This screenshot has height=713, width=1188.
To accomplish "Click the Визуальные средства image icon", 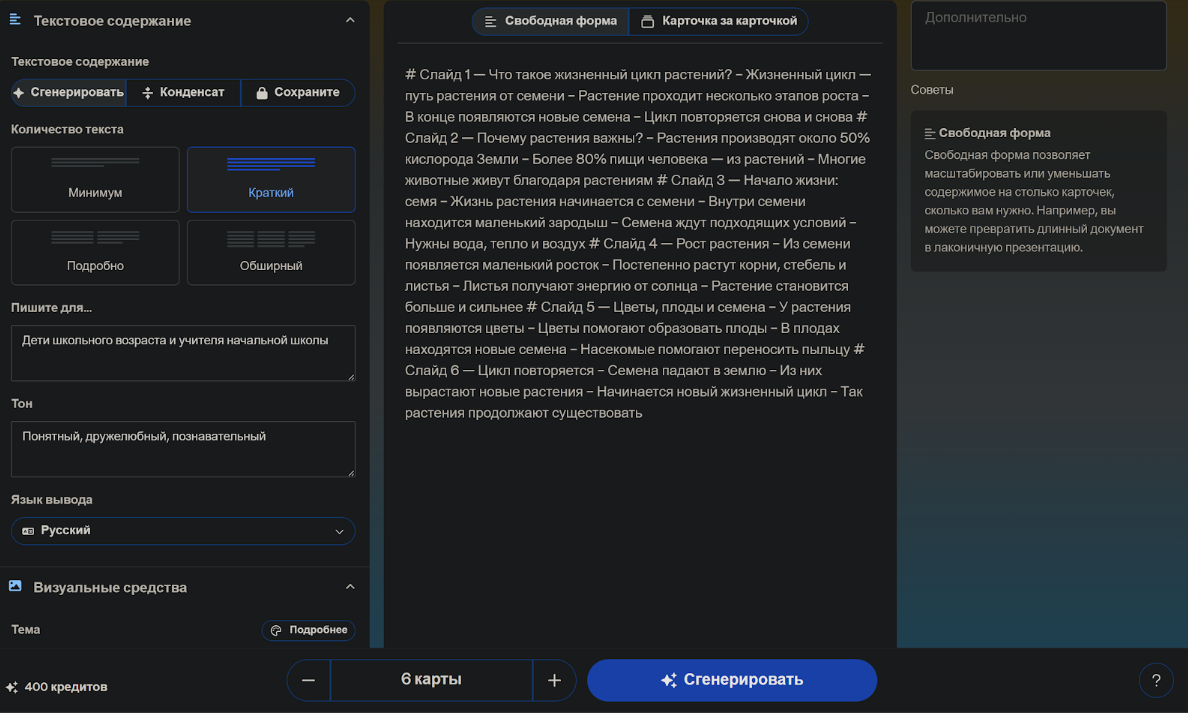I will [15, 586].
